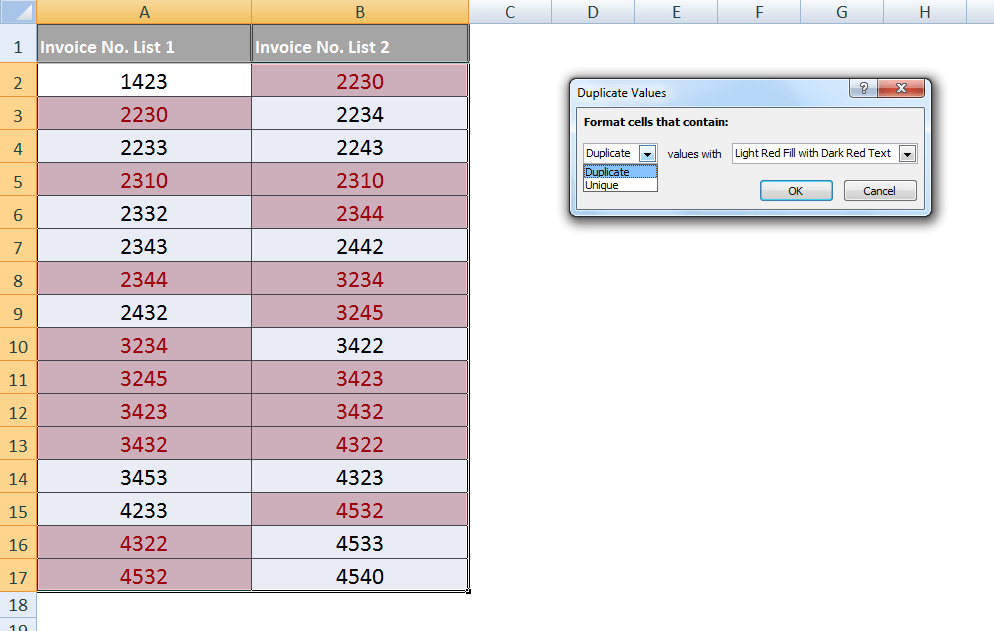Select highlighted cell B2 with 2230

[x=360, y=81]
